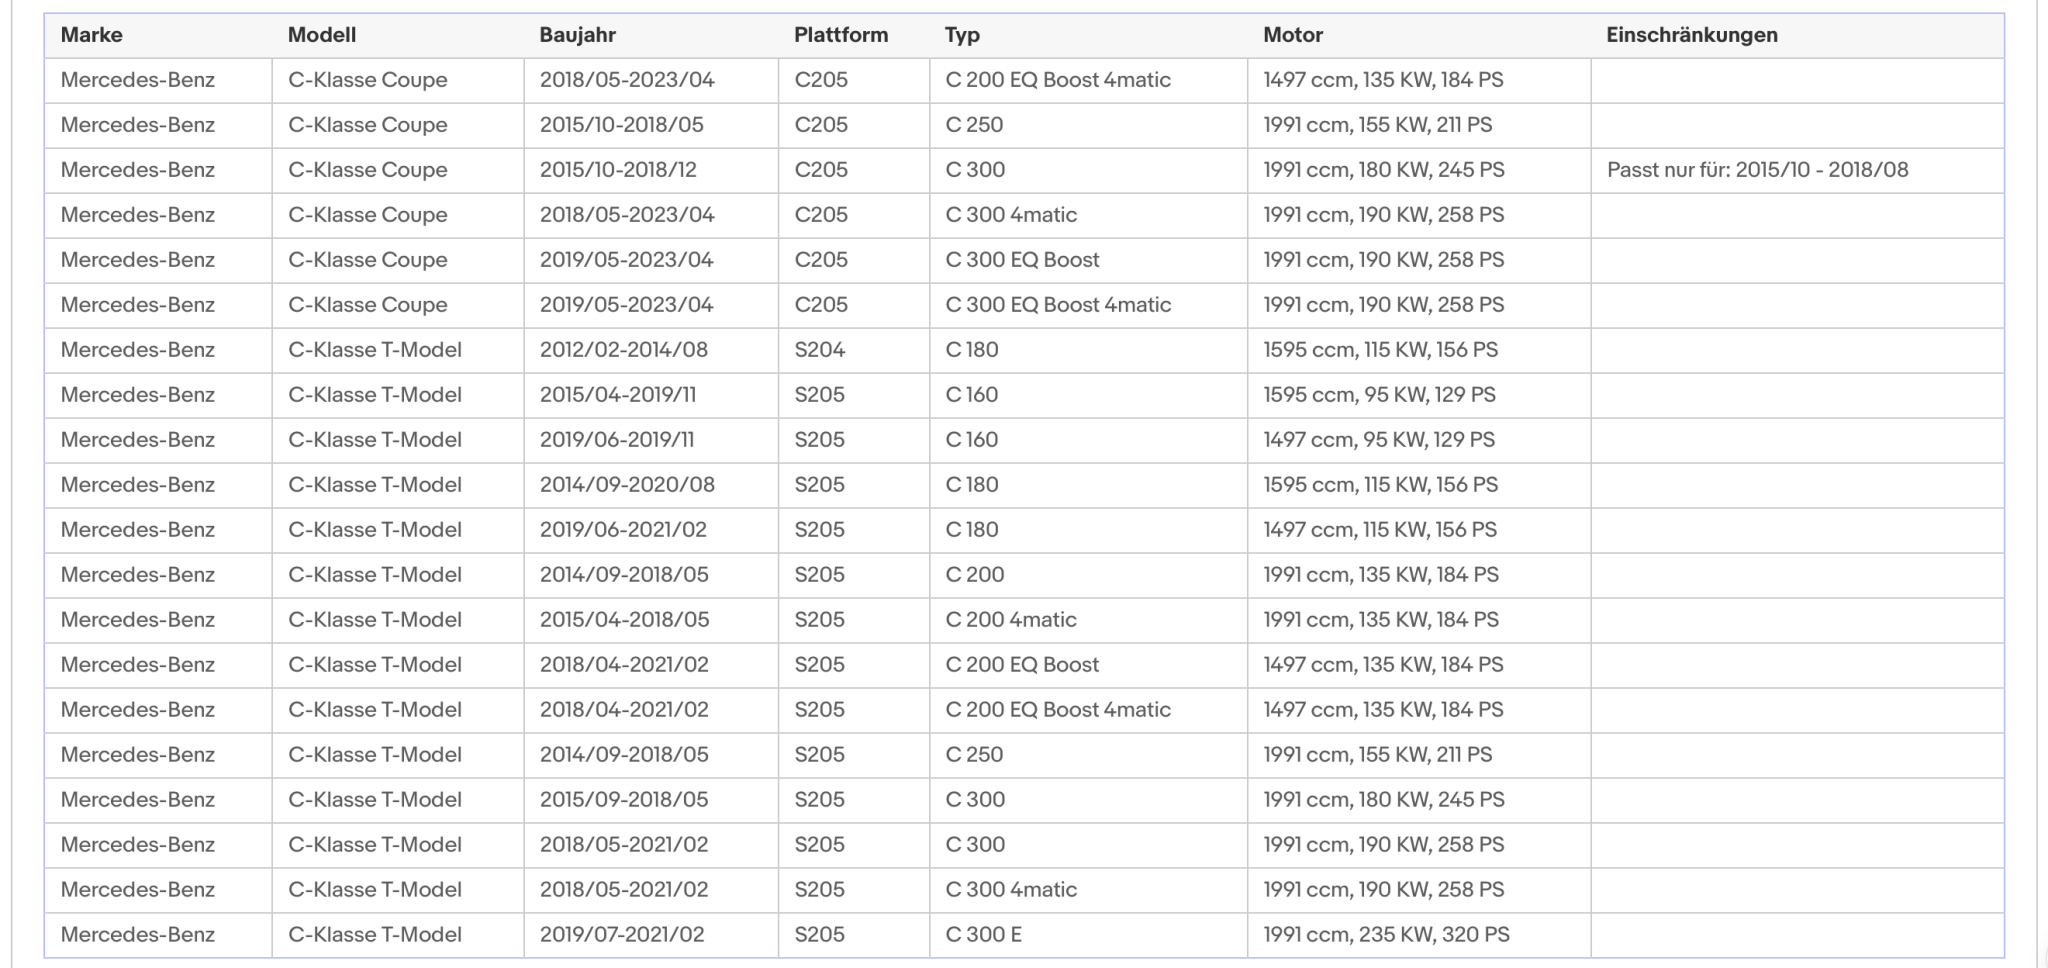Click the Plattform column header

pos(854,35)
